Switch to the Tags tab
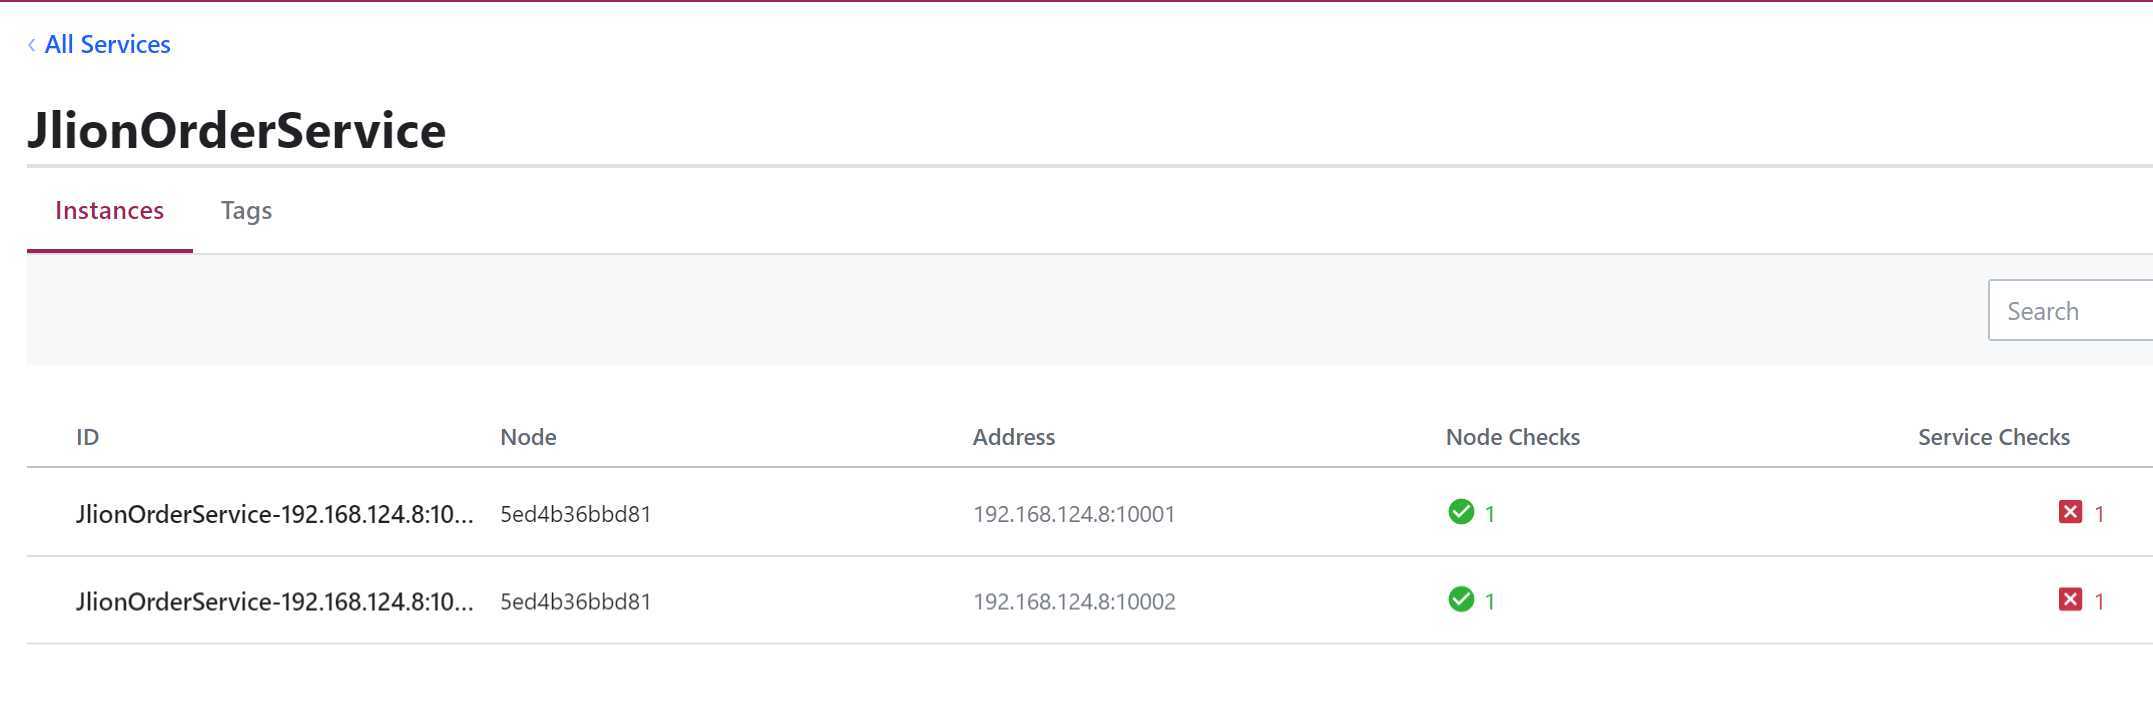 (x=246, y=211)
